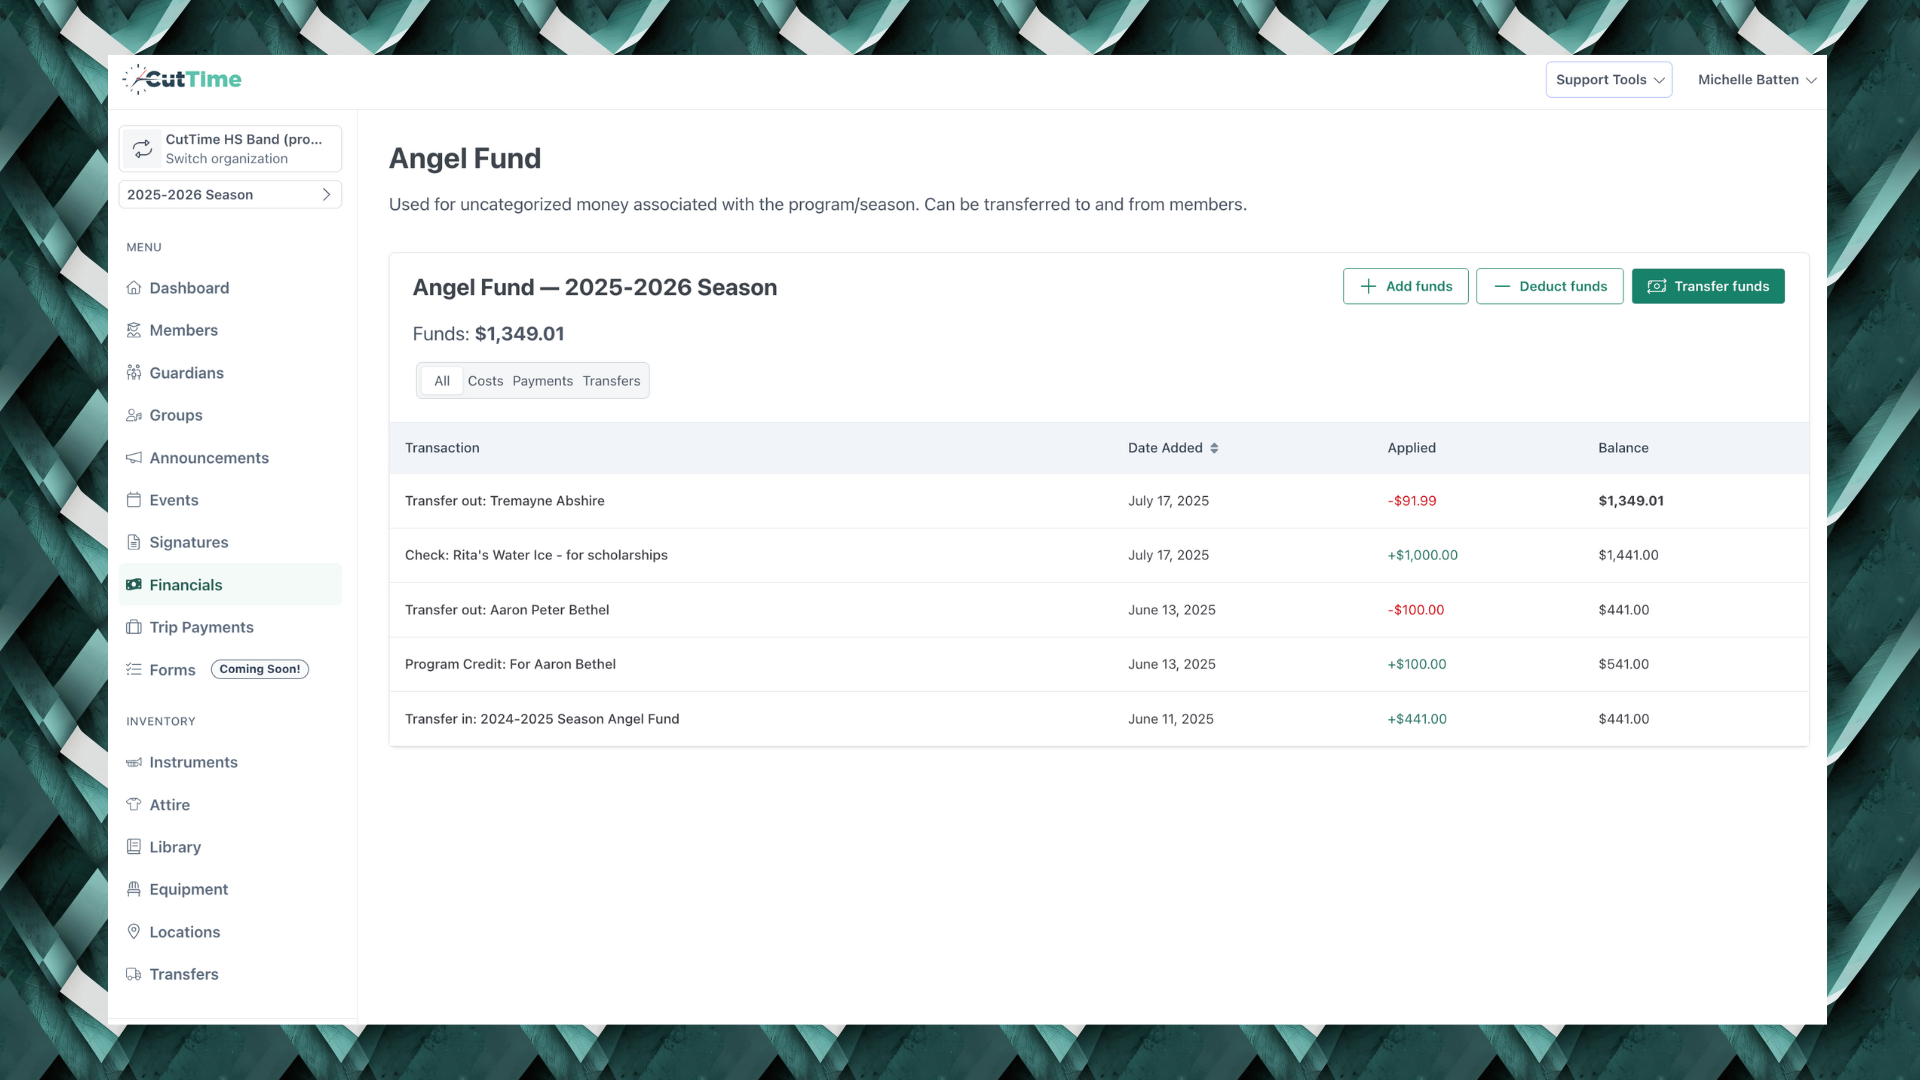Click the Locations pin icon

(x=134, y=932)
